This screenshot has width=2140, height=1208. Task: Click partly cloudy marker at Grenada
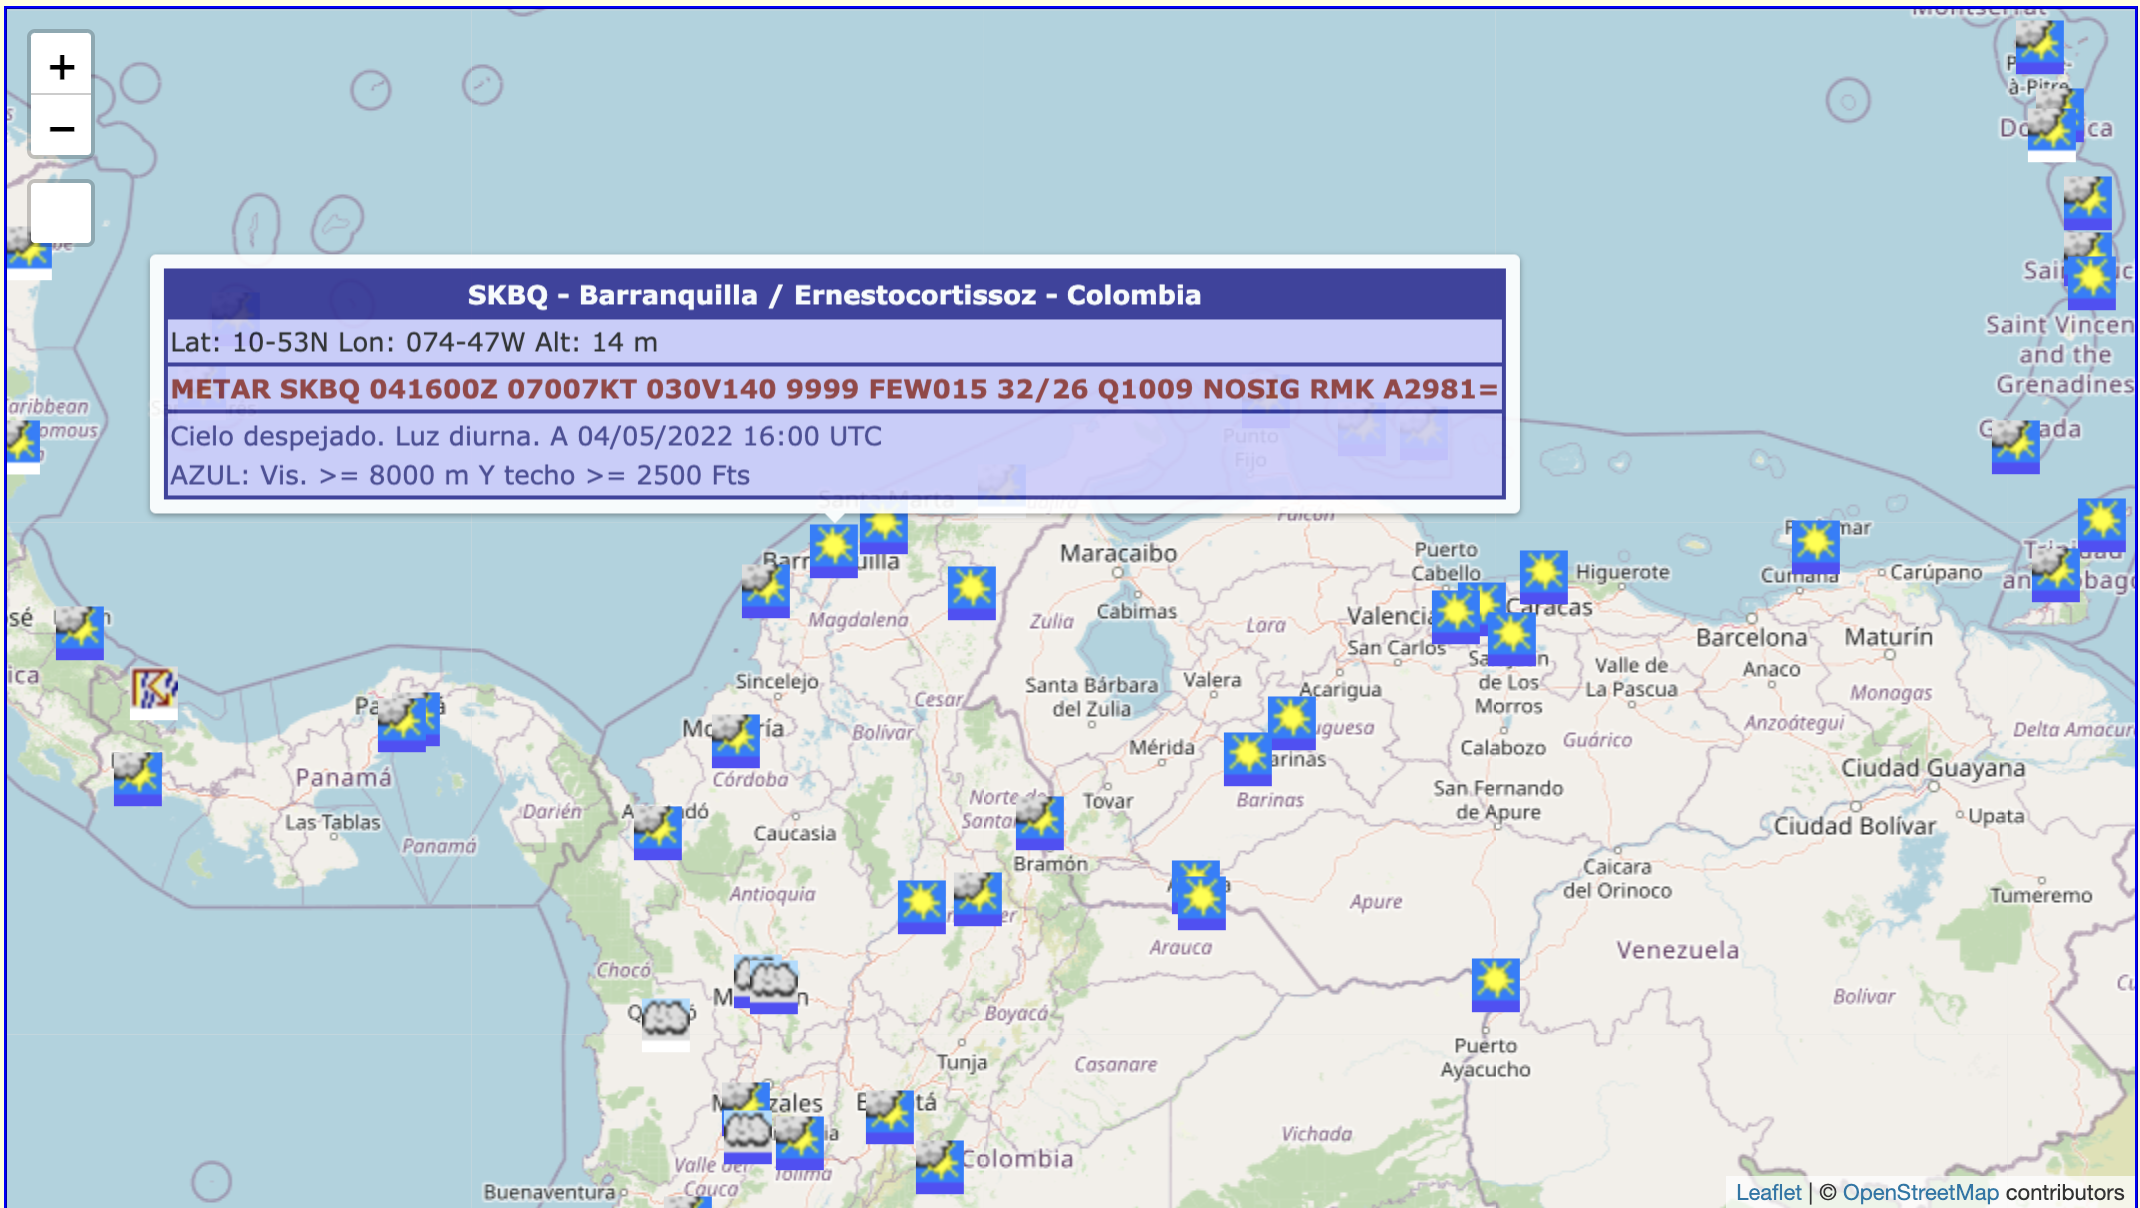pos(2015,446)
